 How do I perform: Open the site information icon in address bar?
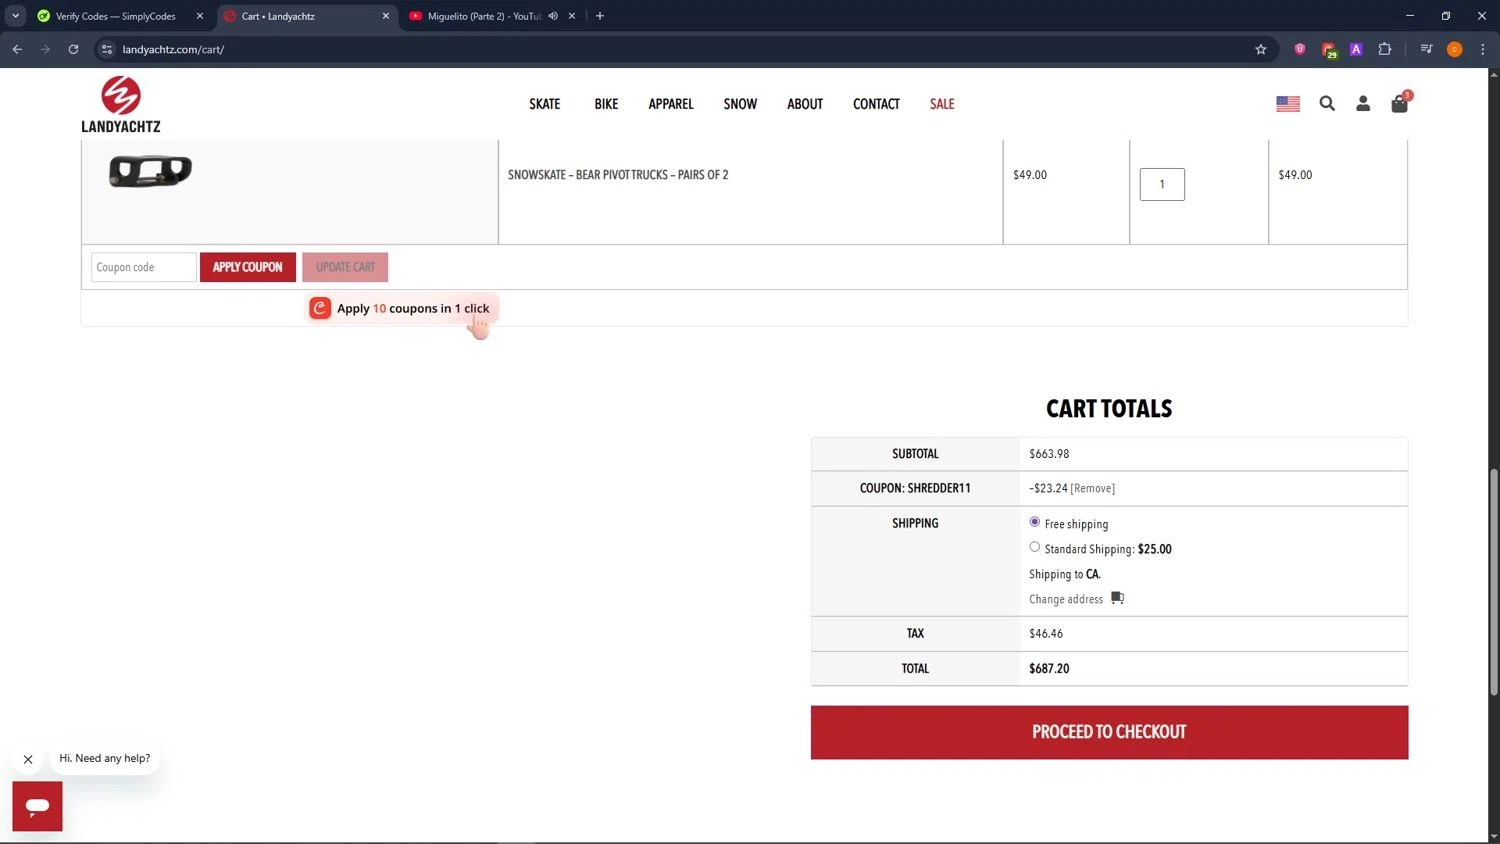(x=107, y=49)
